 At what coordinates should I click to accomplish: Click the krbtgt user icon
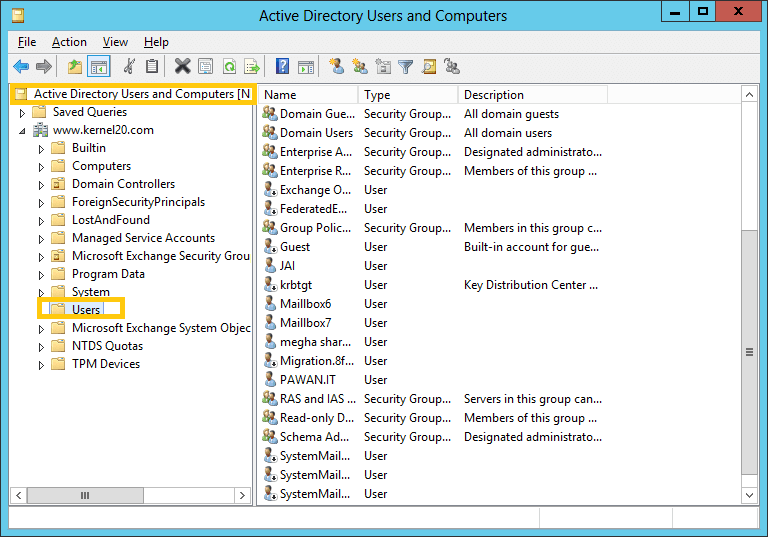click(270, 284)
